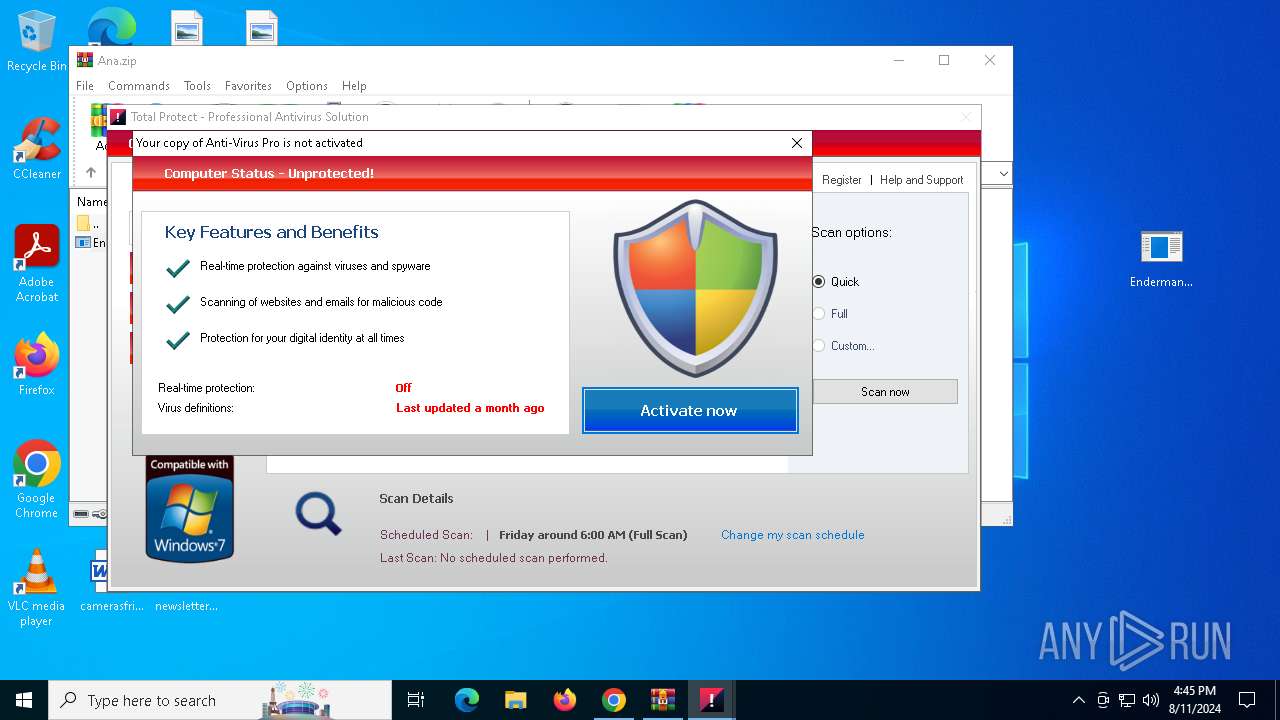
Task: Open Help menu in WinRAR window
Action: tap(354, 86)
